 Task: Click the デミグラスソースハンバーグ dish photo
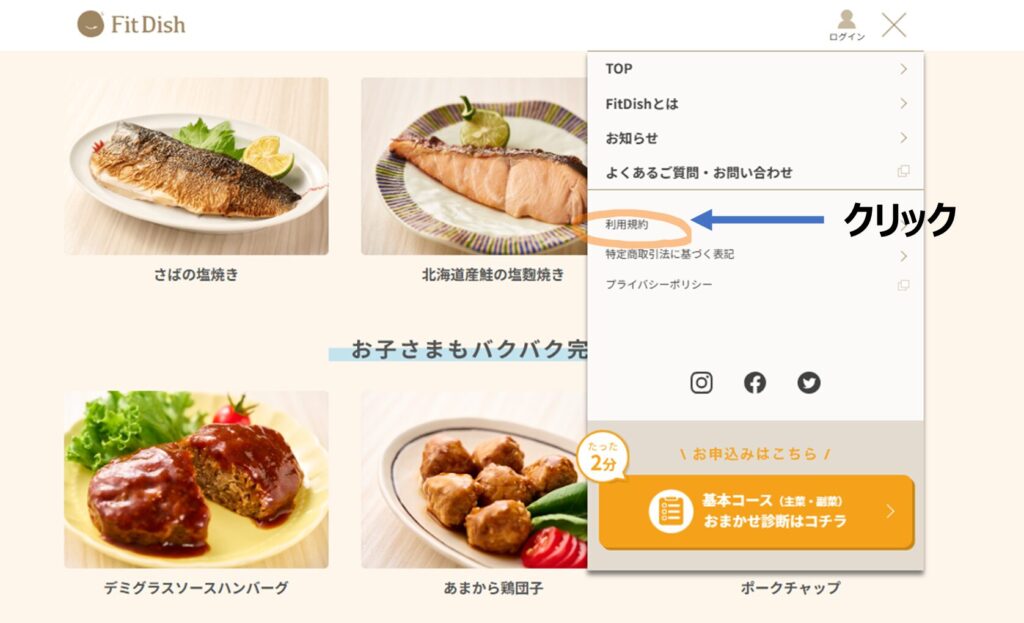(x=196, y=479)
